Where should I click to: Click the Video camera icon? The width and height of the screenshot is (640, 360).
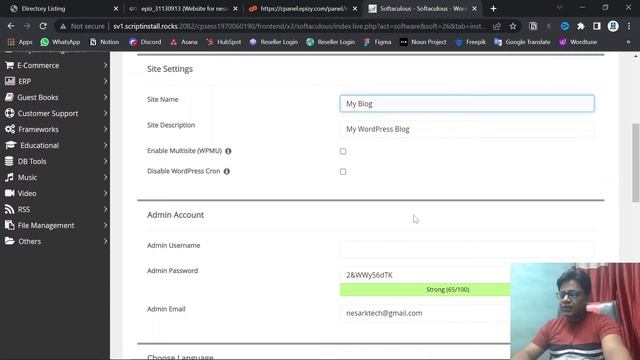click(10, 193)
